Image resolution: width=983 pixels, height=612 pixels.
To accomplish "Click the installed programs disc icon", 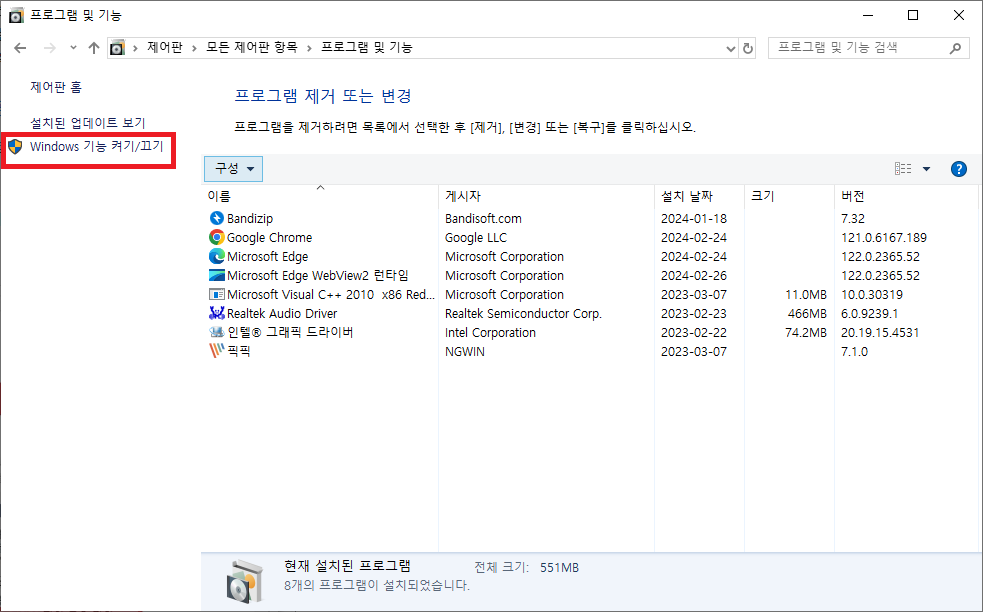I will (x=244, y=581).
